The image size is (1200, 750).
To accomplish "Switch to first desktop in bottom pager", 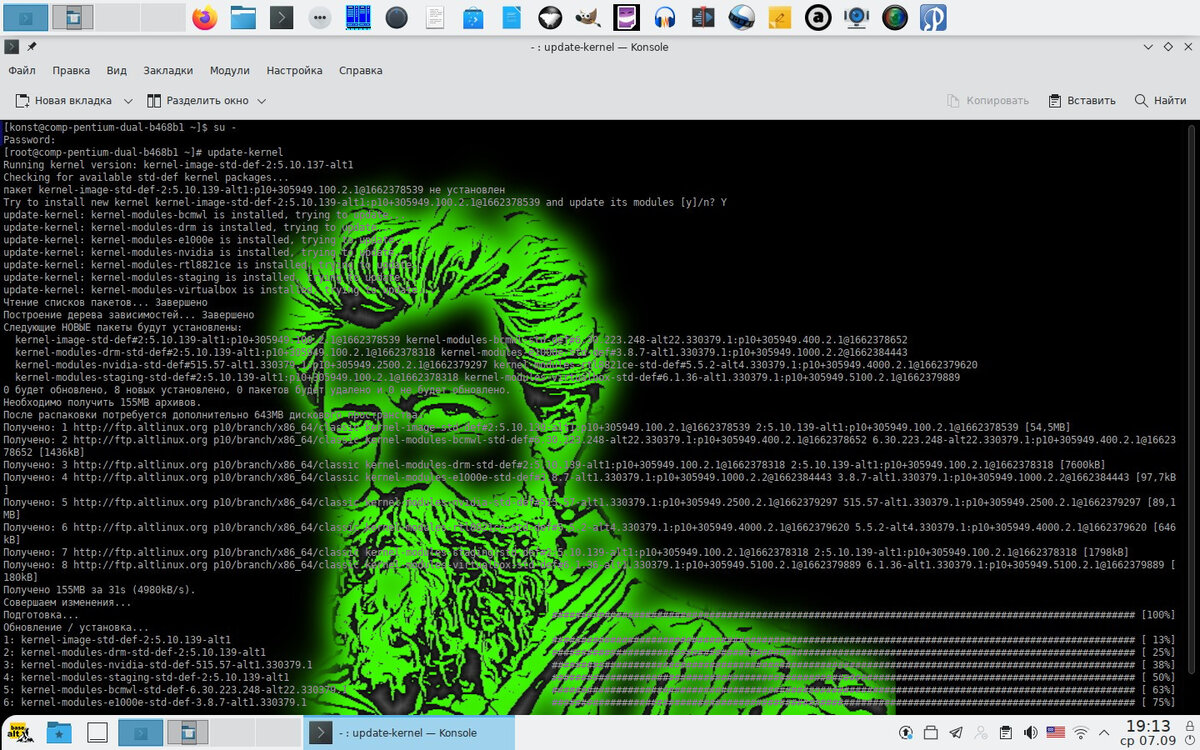I will tap(140, 733).
